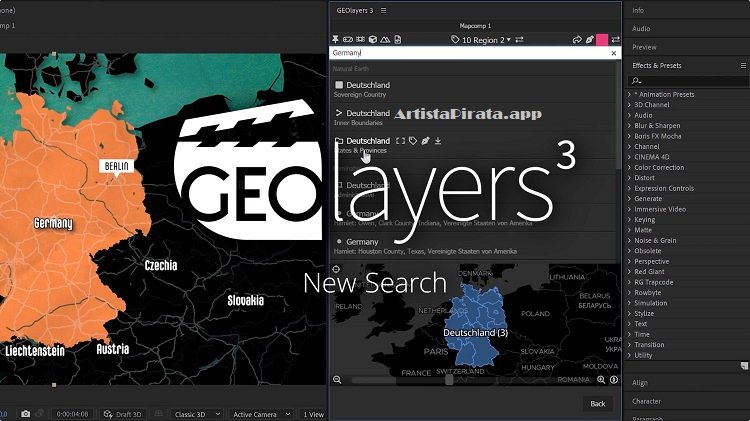Image resolution: width=750 pixels, height=421 pixels.
Task: Open the 10 Region 2 label dropdown
Action: (x=486, y=40)
